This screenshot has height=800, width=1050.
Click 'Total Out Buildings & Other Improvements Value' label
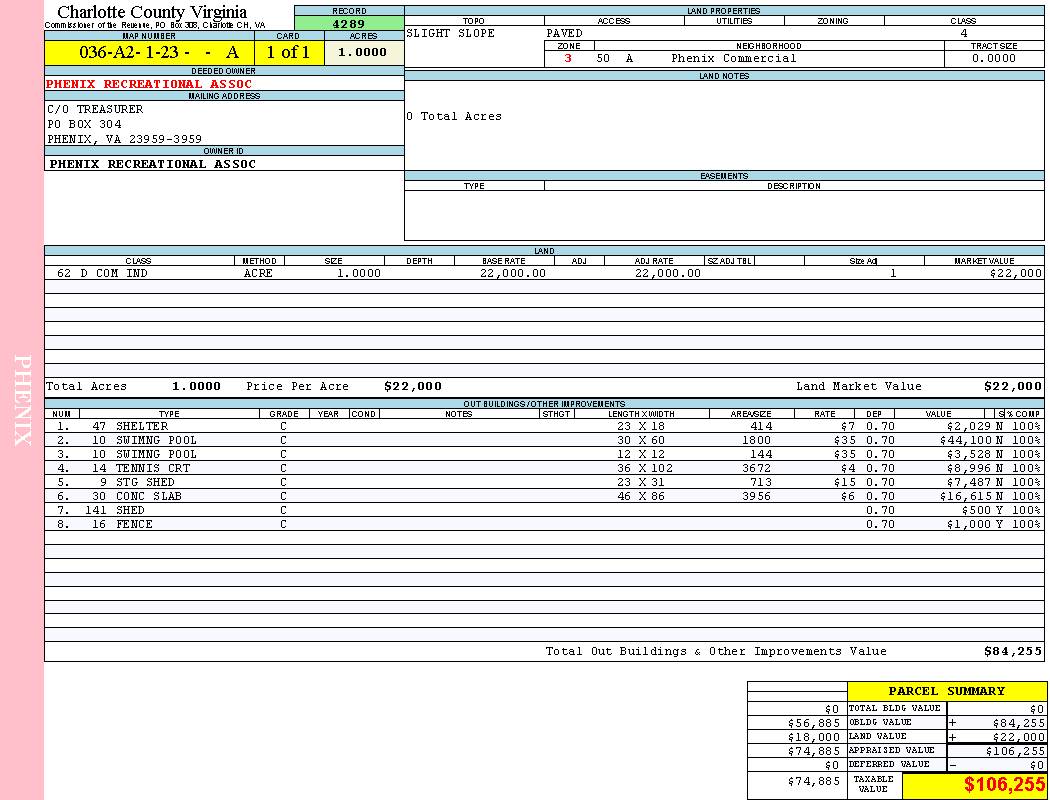point(715,651)
